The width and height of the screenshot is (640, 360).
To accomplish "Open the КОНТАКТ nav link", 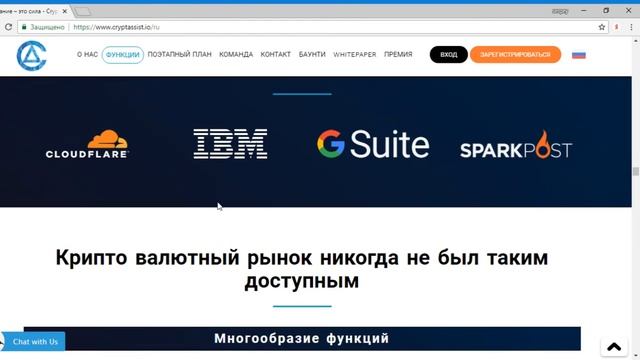I will 276,54.
